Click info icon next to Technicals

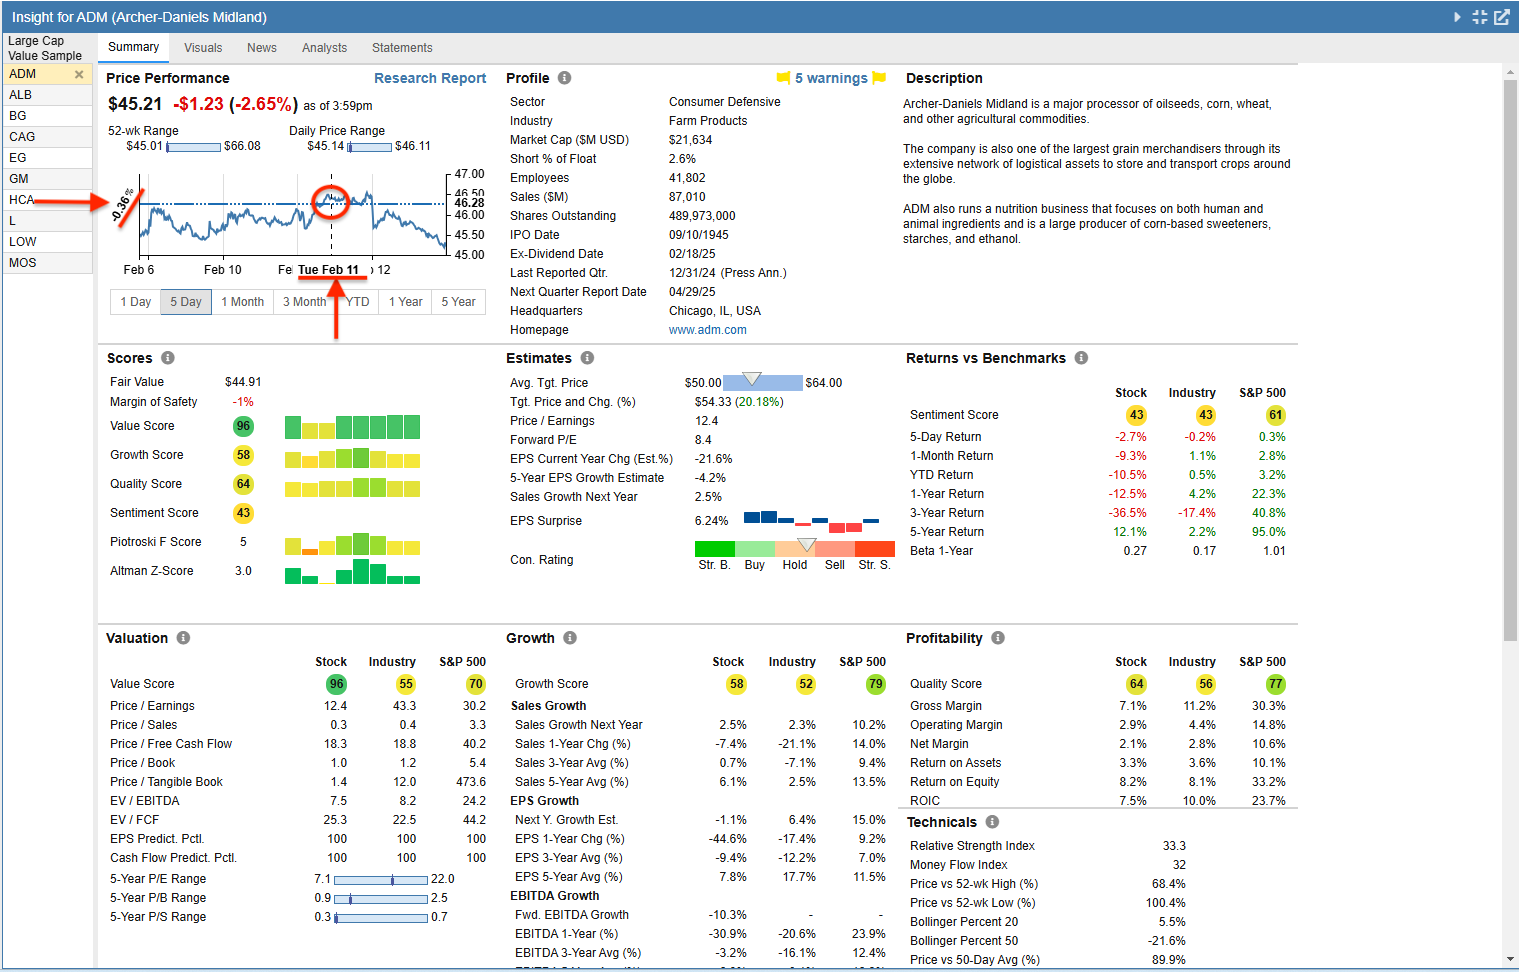click(x=992, y=822)
